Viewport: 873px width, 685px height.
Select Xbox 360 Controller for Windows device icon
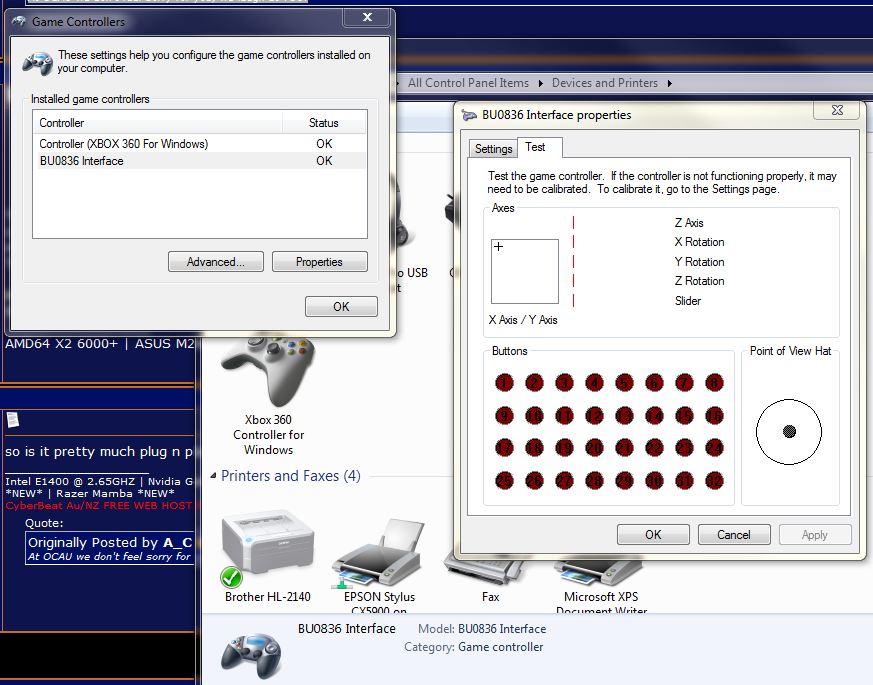click(x=268, y=372)
